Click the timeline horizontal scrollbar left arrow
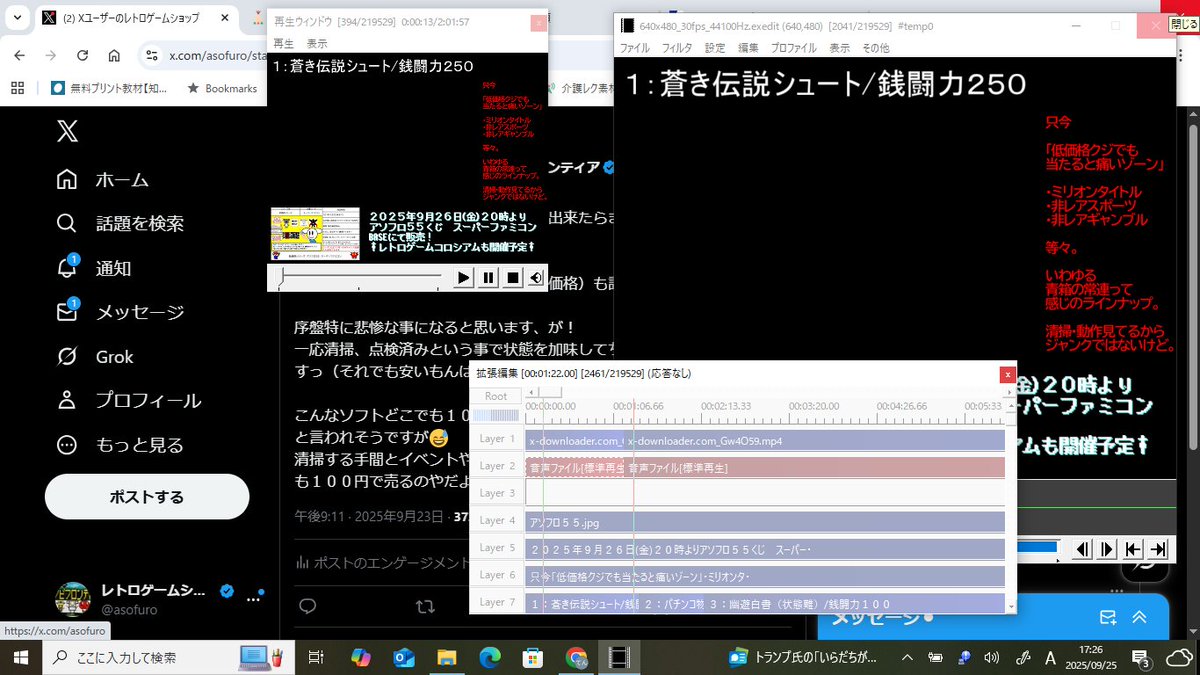 (531, 393)
